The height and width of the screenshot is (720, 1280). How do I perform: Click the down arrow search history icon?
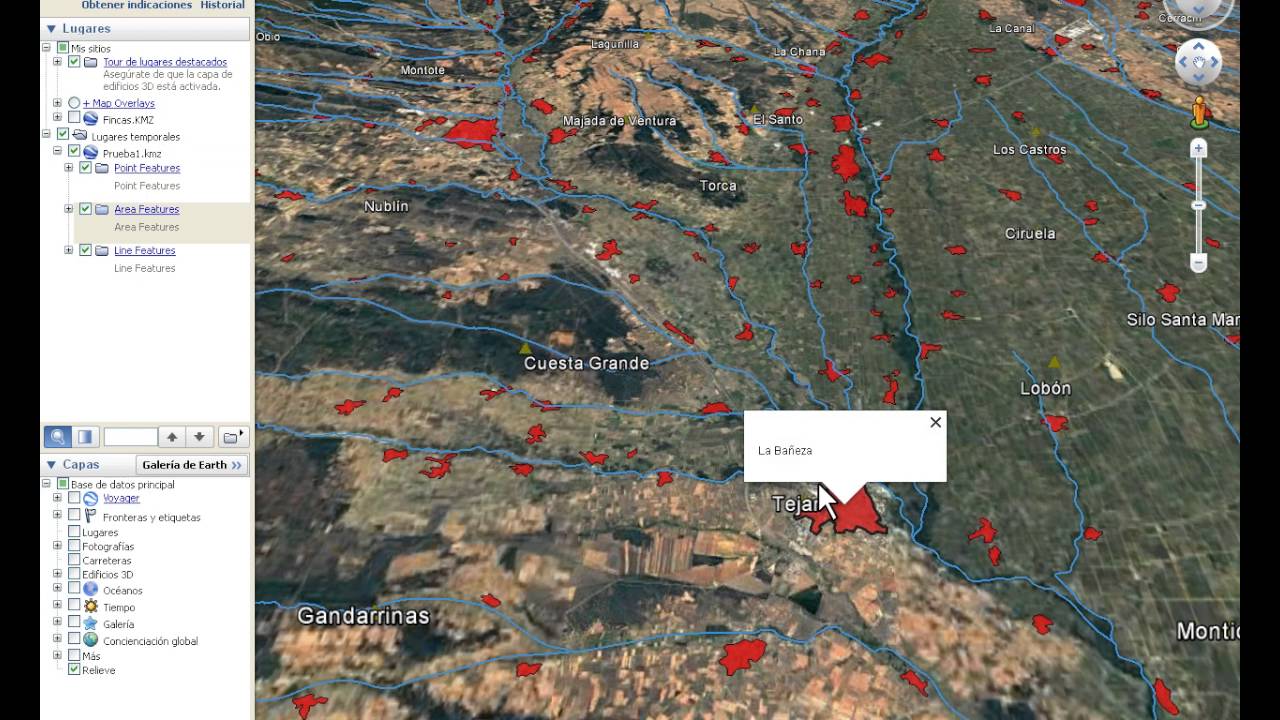[200, 436]
